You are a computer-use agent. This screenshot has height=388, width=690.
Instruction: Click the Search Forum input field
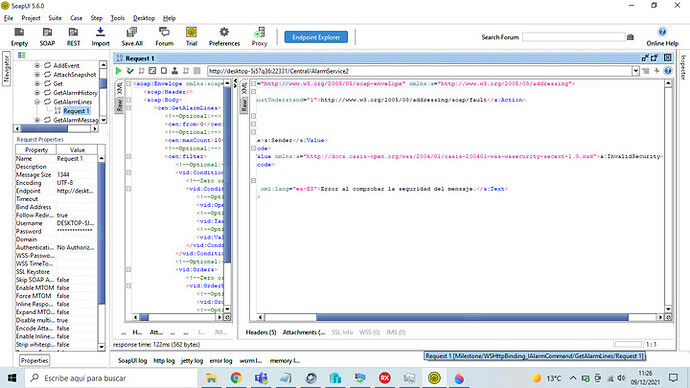[574, 37]
